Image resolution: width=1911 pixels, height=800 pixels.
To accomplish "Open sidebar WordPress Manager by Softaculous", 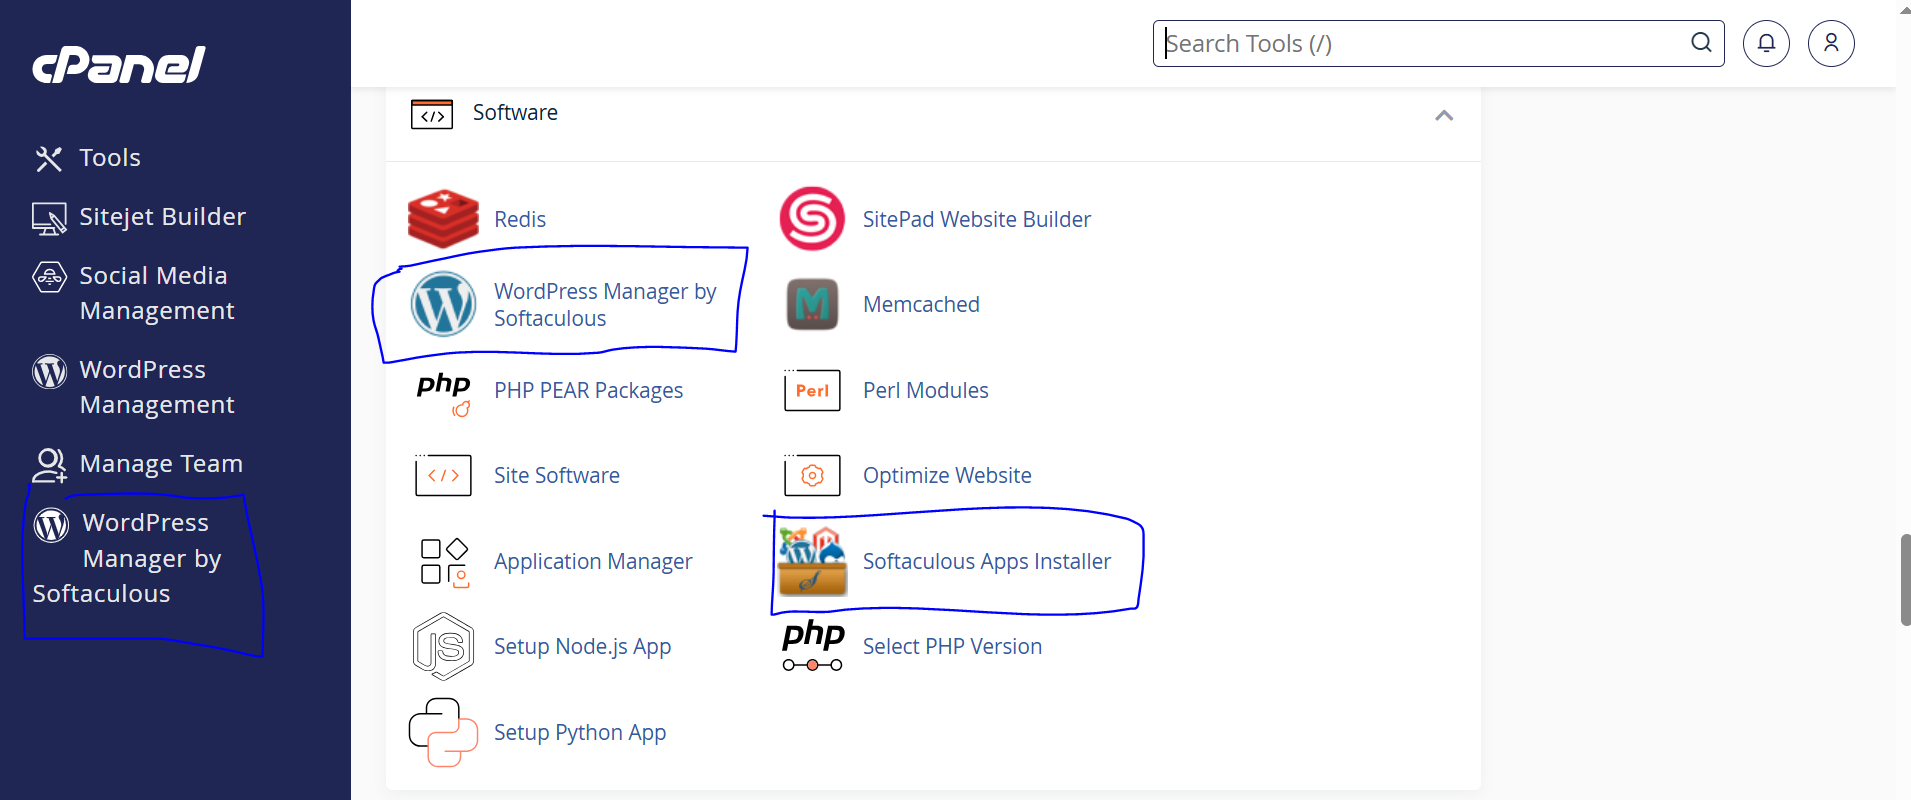I will click(127, 558).
